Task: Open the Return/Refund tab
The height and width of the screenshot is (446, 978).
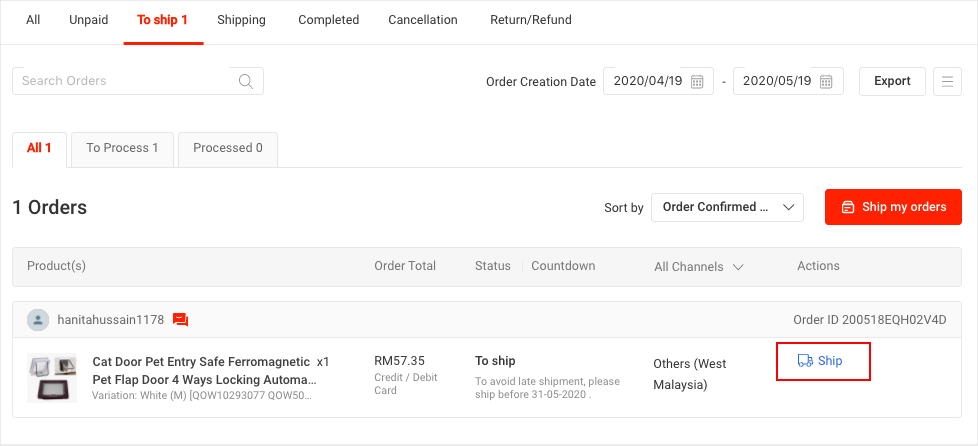Action: coord(531,20)
